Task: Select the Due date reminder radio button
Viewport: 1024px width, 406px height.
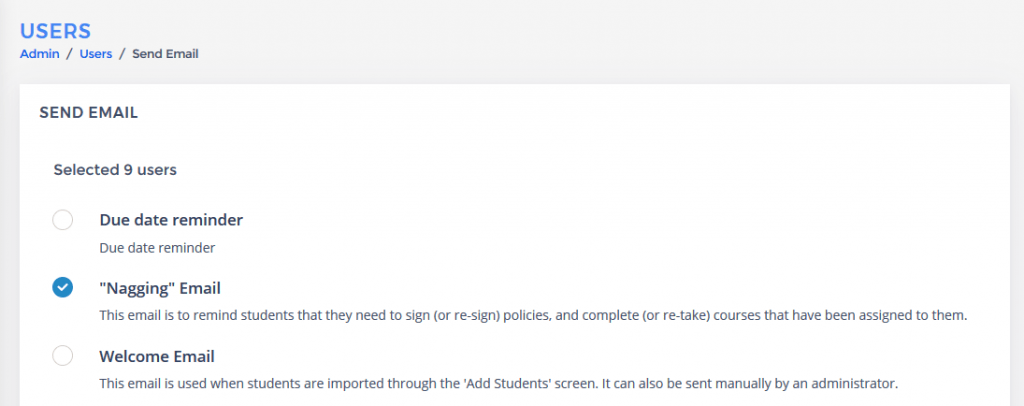Action: (x=62, y=220)
